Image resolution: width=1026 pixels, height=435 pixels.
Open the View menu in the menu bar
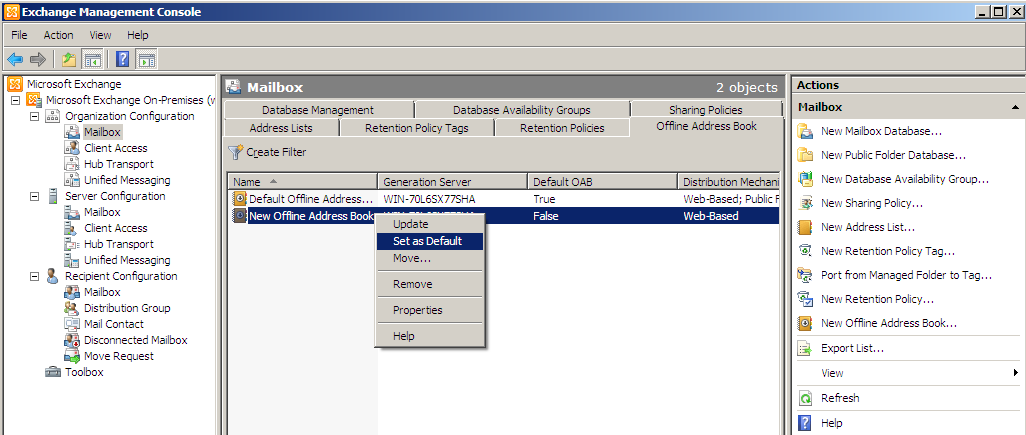(x=100, y=35)
